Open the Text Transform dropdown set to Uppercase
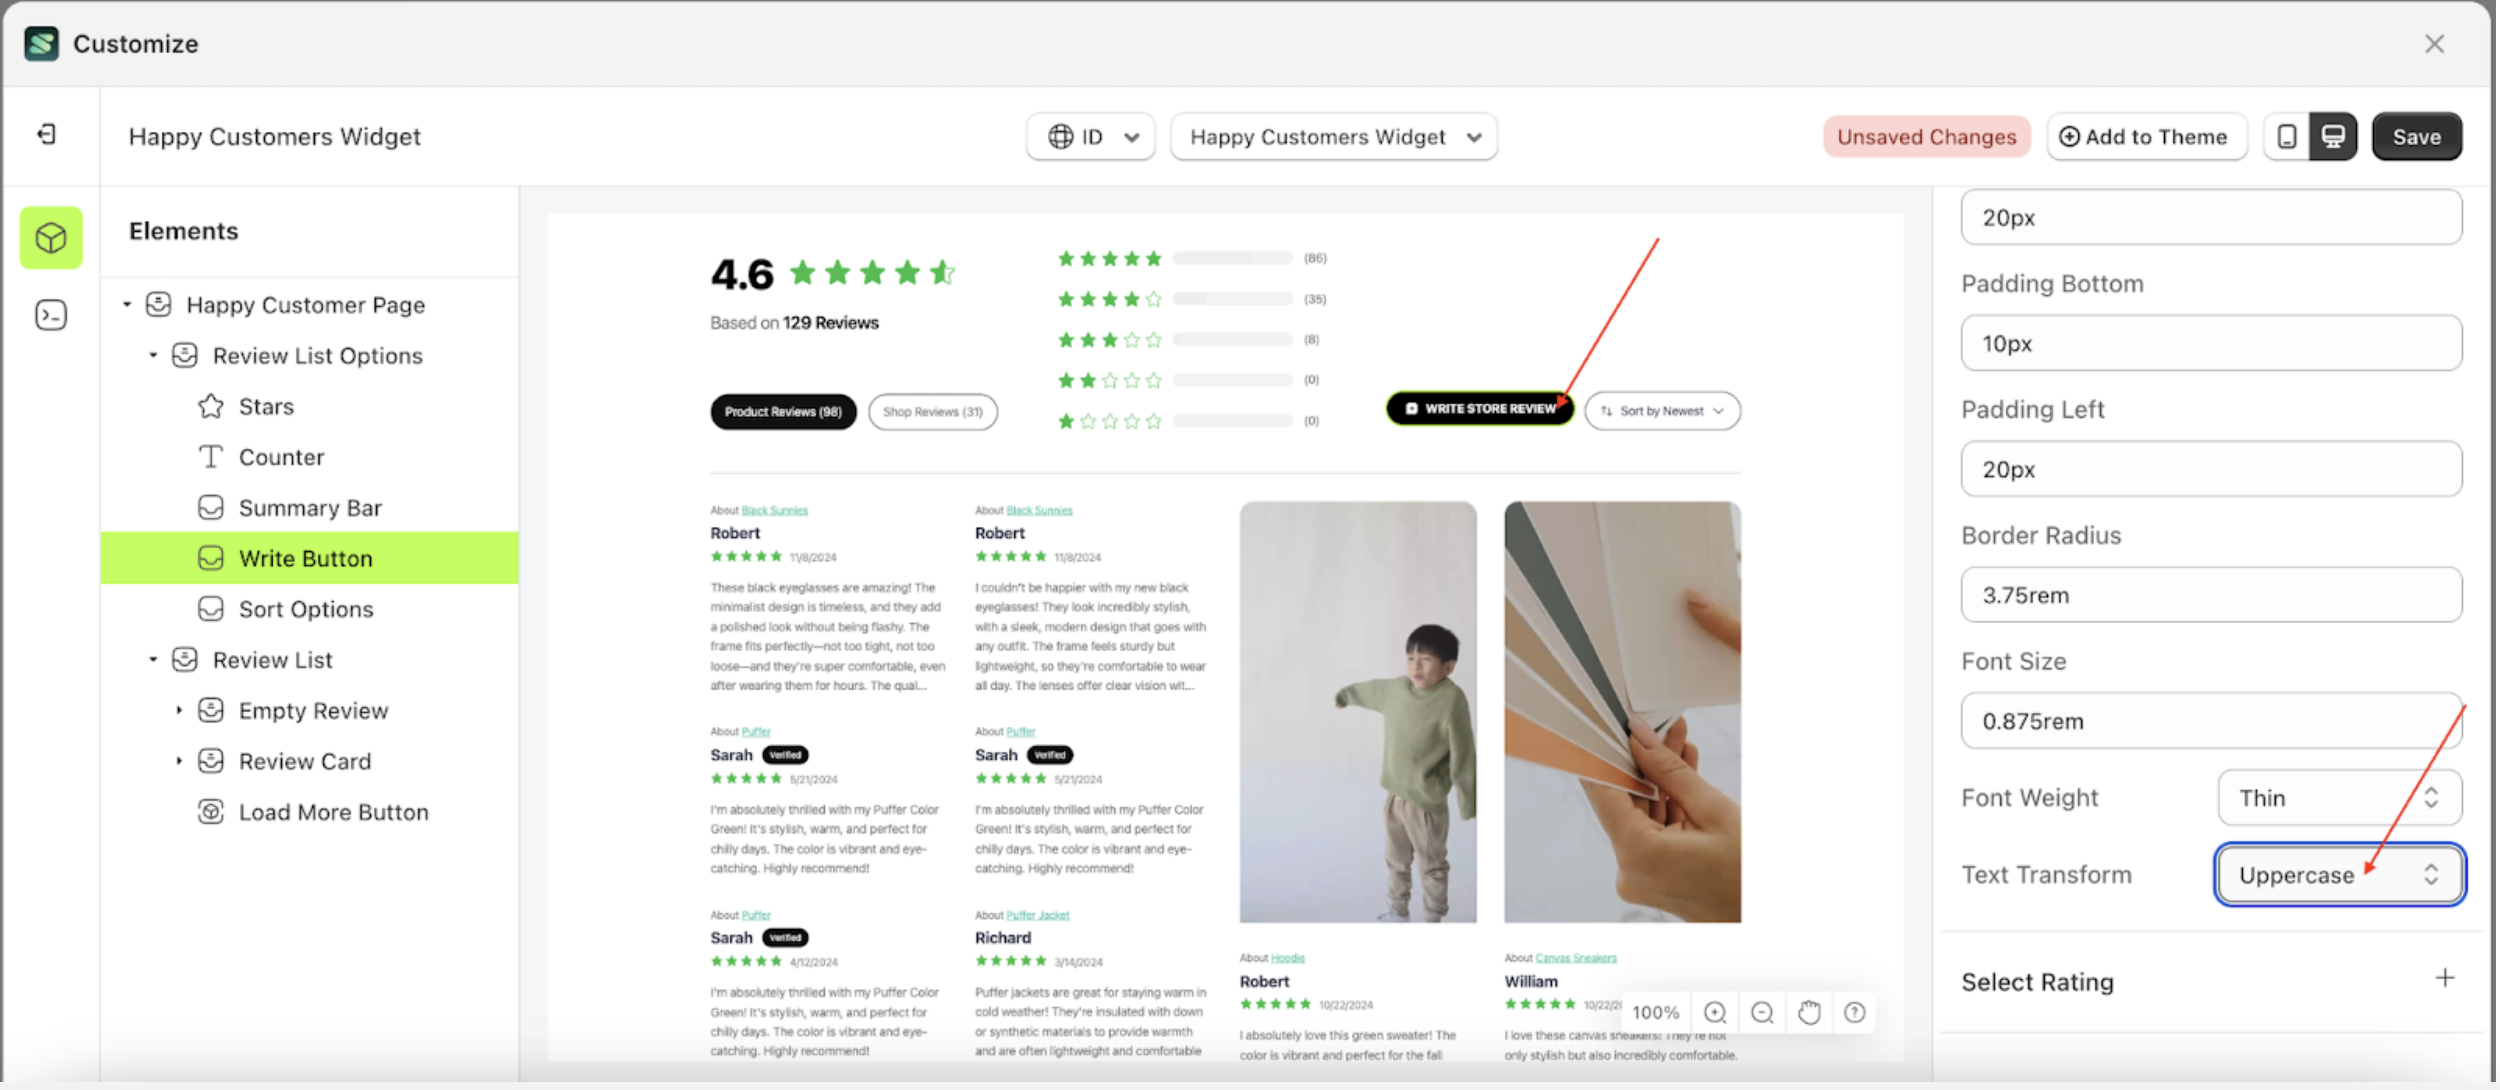This screenshot has height=1090, width=2500. tap(2340, 874)
